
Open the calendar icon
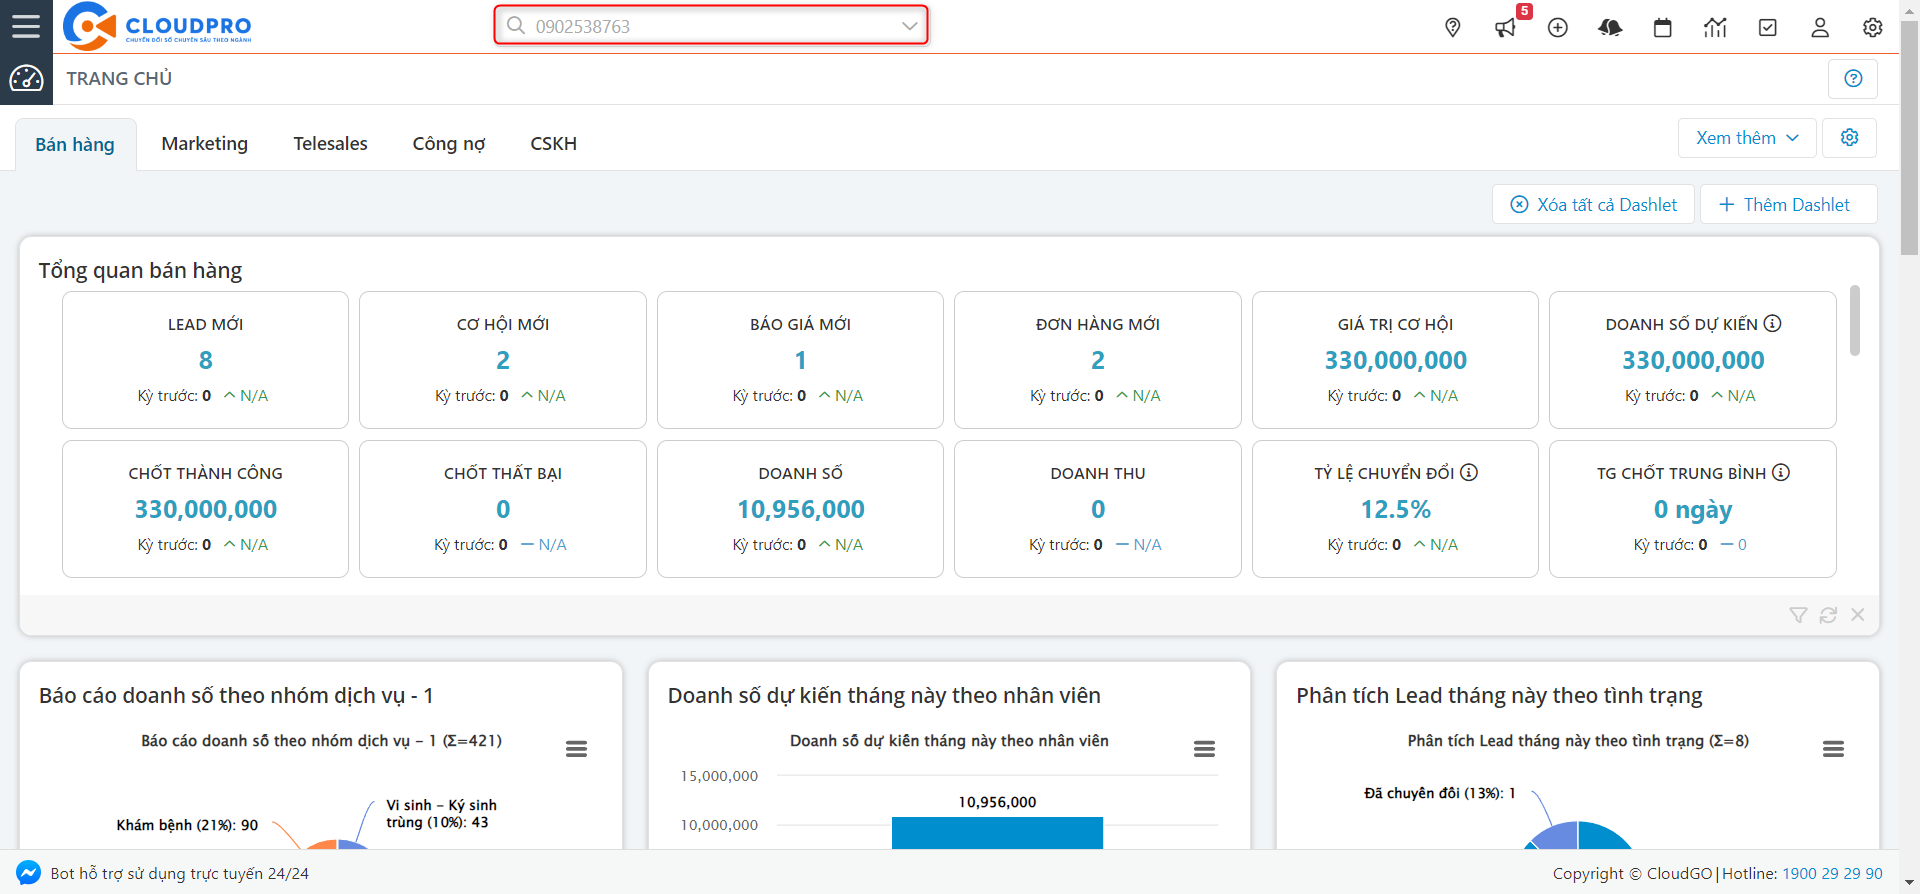tap(1663, 27)
